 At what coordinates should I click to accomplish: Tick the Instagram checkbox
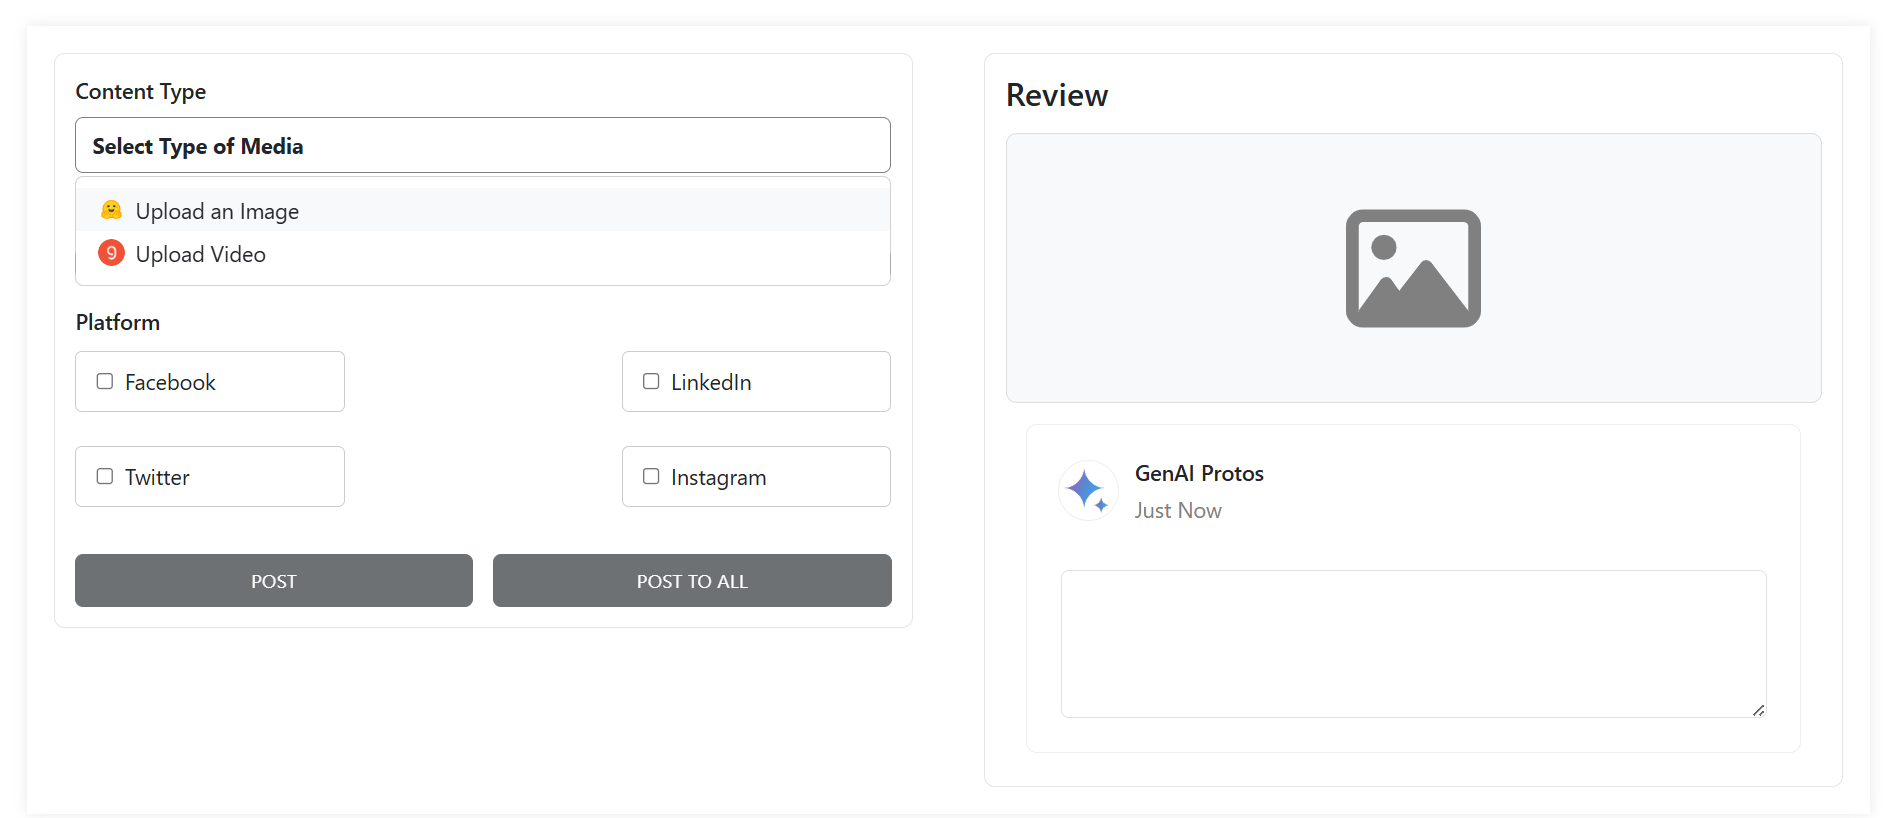[x=651, y=476]
